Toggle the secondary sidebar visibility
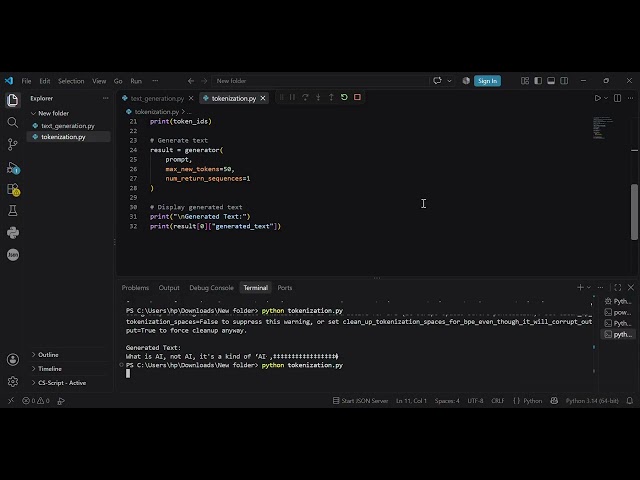This screenshot has width=640, height=480. [564, 81]
